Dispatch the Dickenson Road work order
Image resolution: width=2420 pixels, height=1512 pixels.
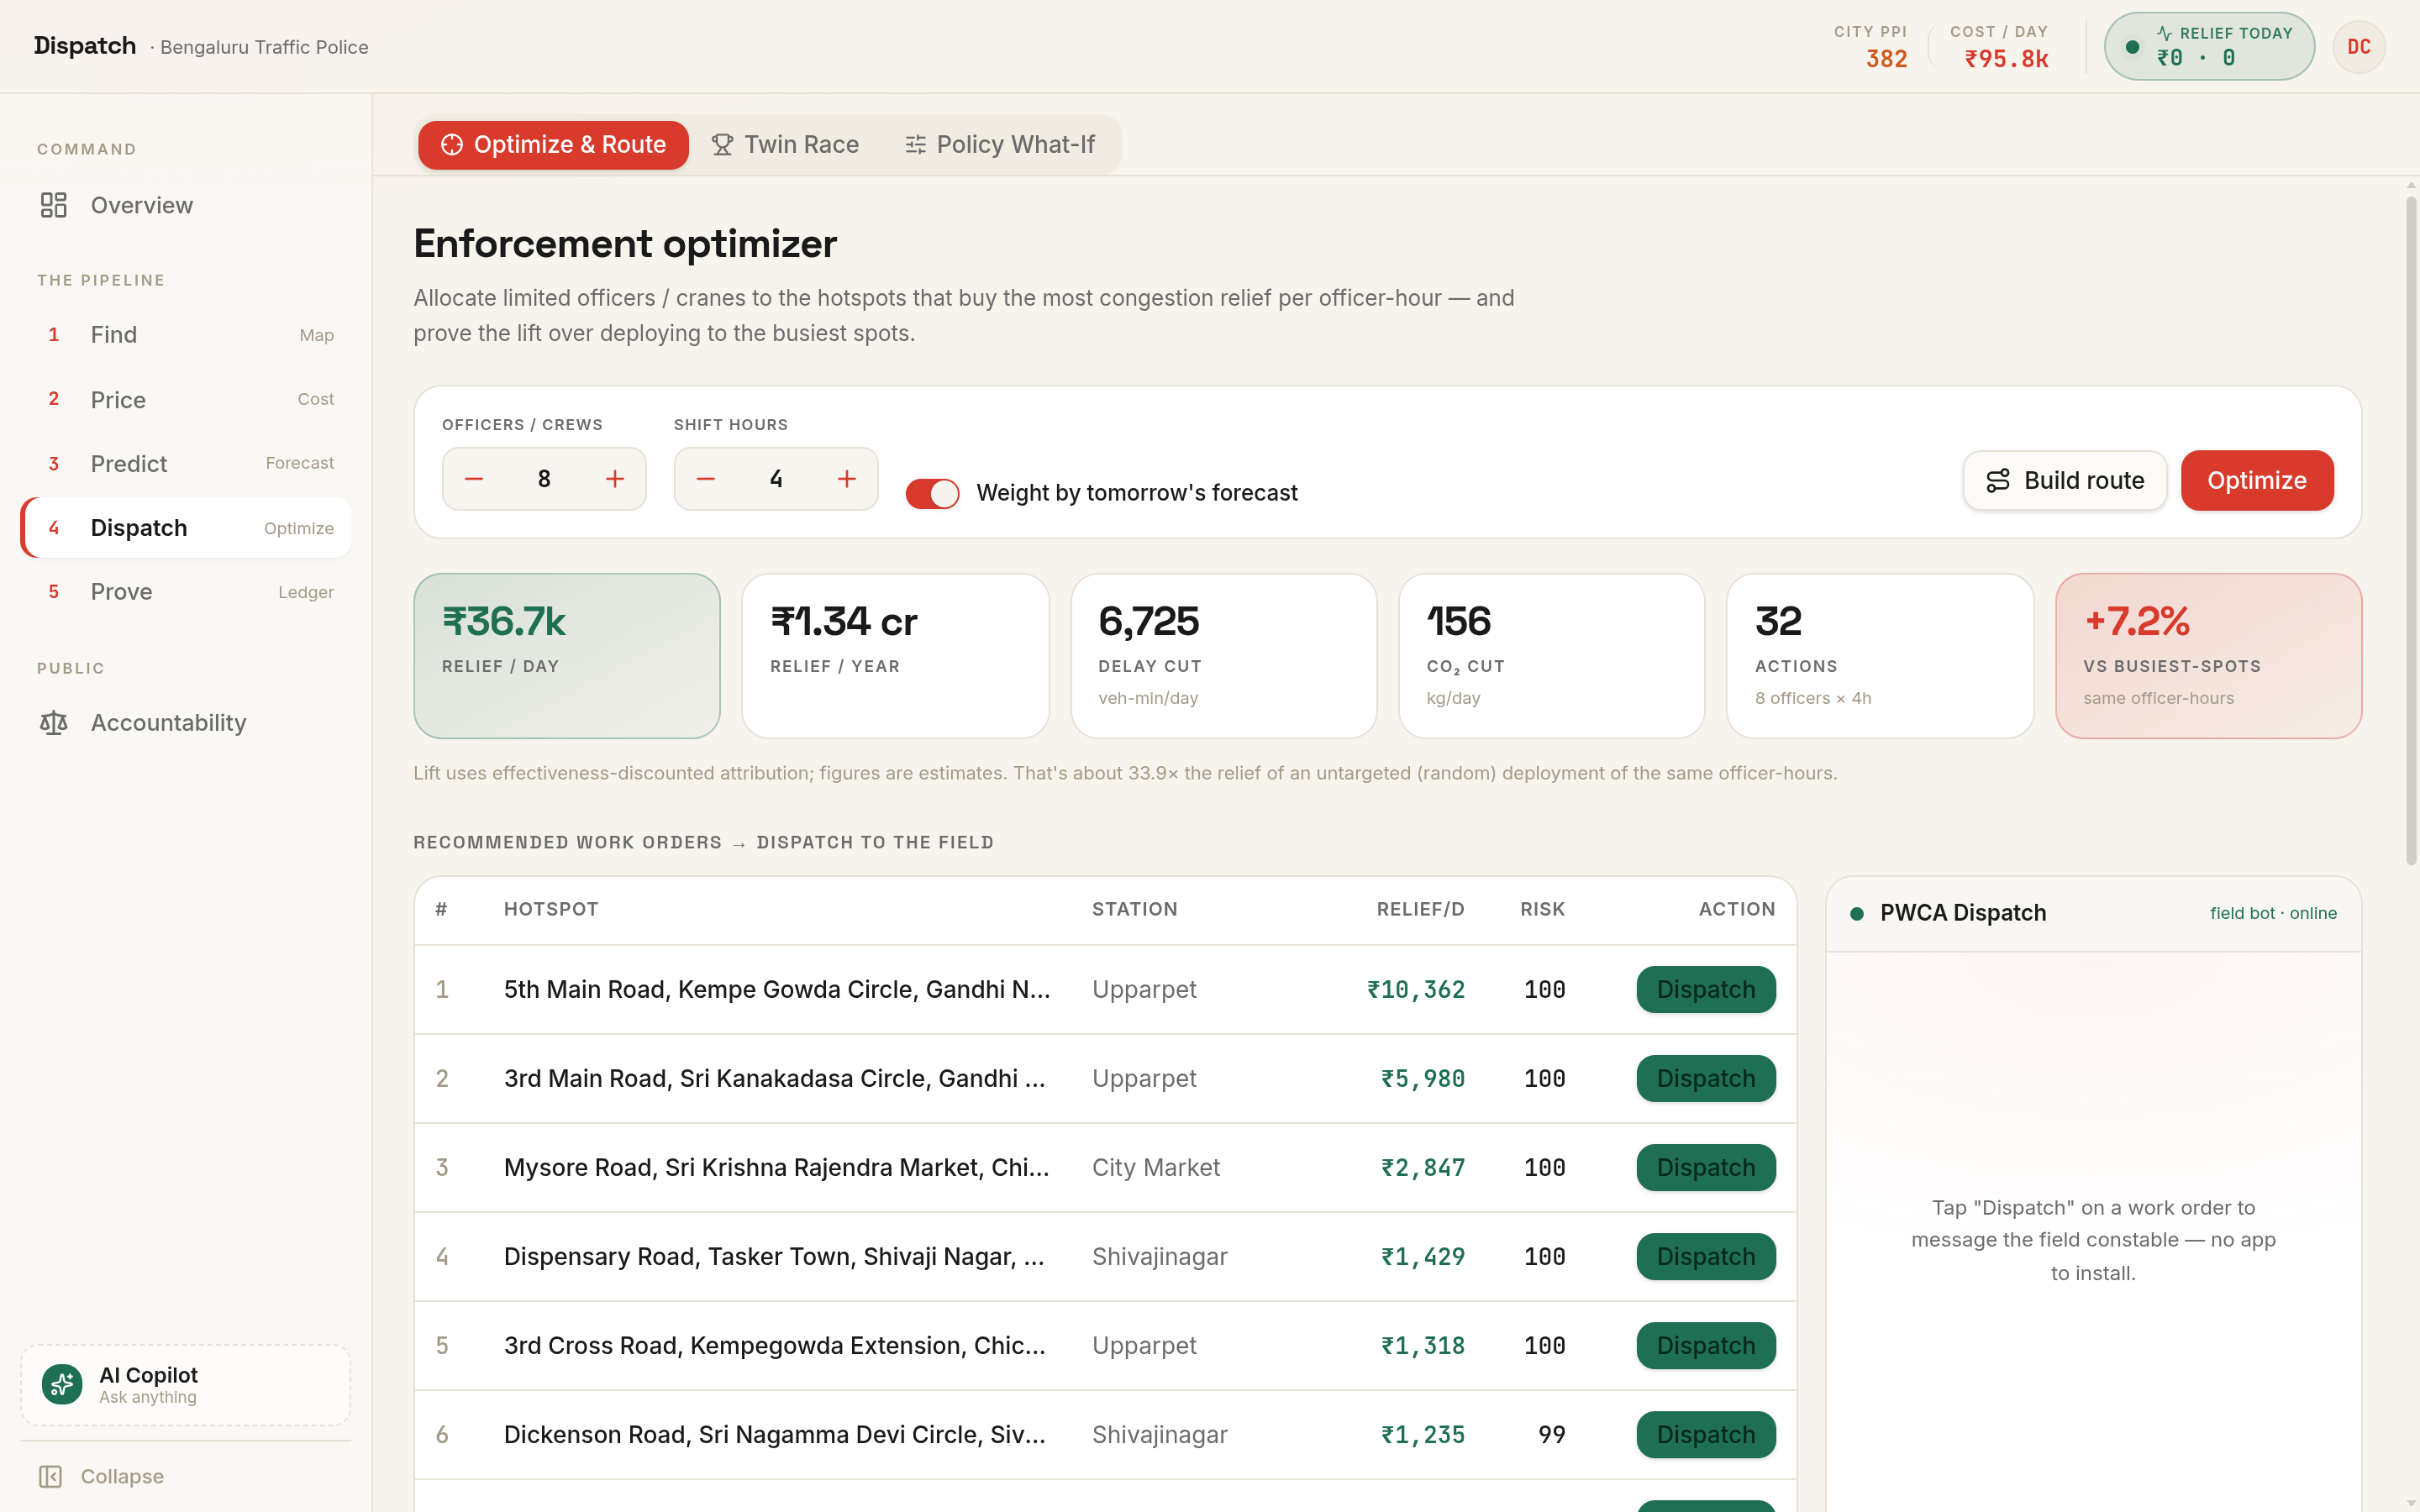[1706, 1434]
